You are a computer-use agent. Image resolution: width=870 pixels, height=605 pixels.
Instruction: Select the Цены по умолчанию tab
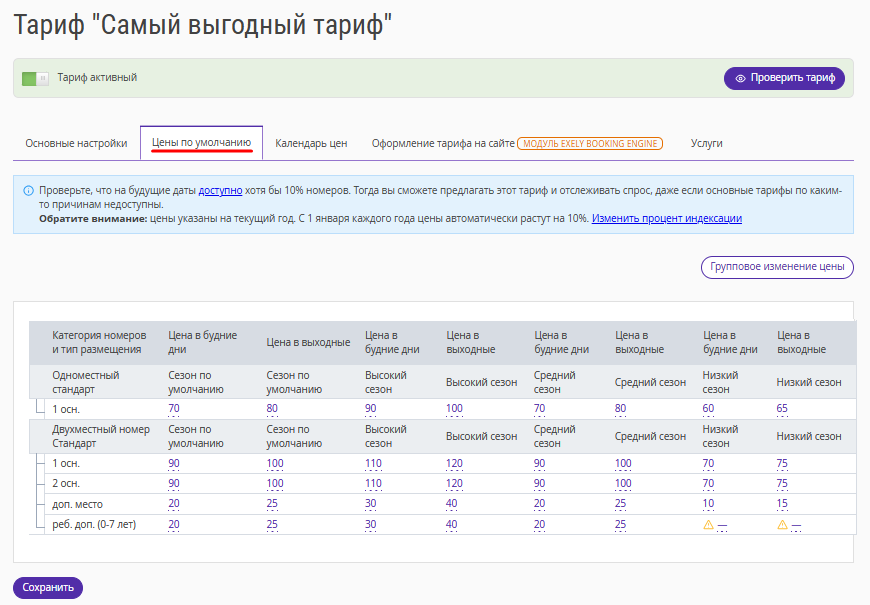201,143
